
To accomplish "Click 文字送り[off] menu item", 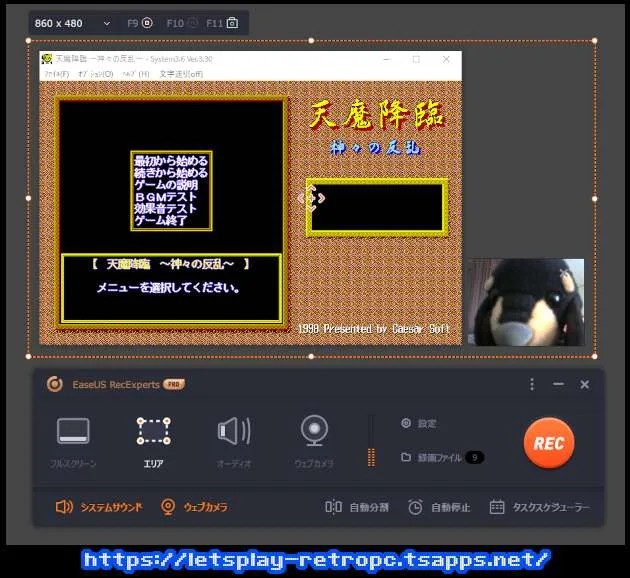I will pyautogui.click(x=181, y=74).
